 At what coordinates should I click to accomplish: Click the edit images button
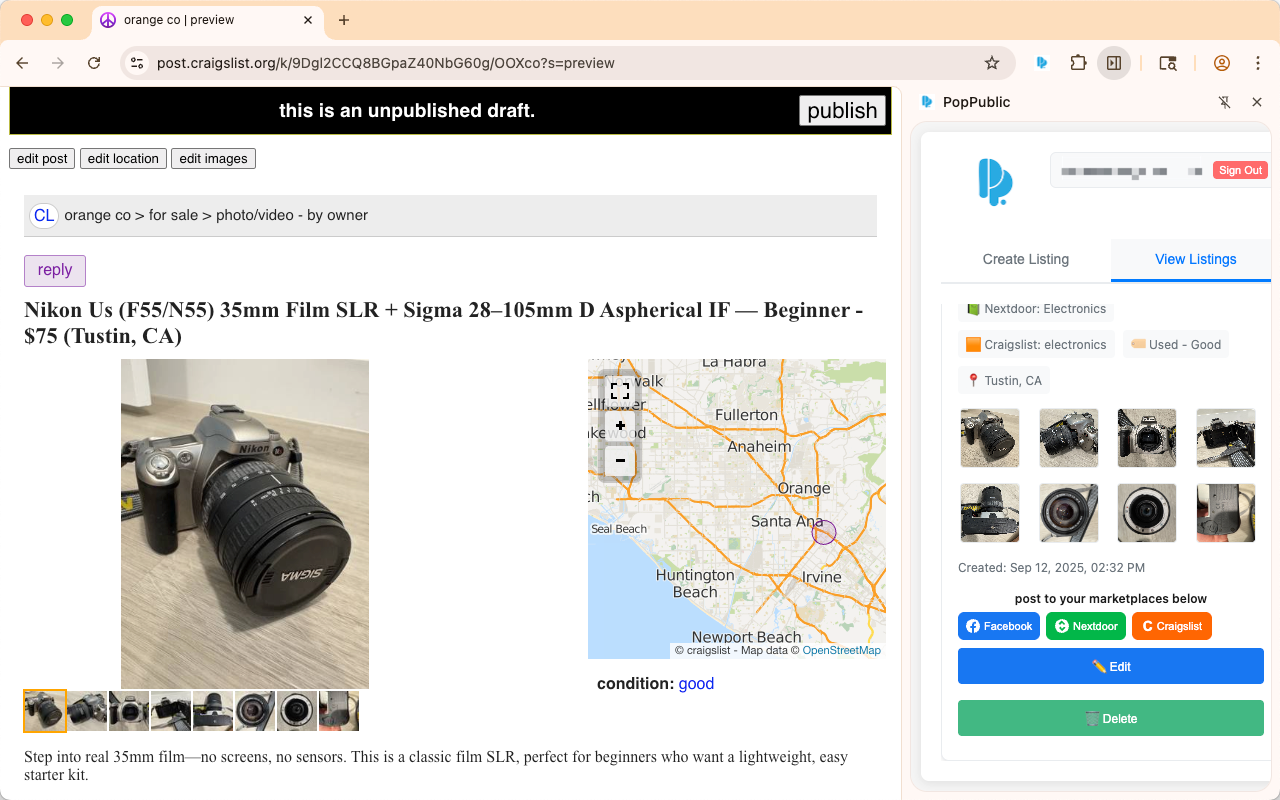point(213,158)
